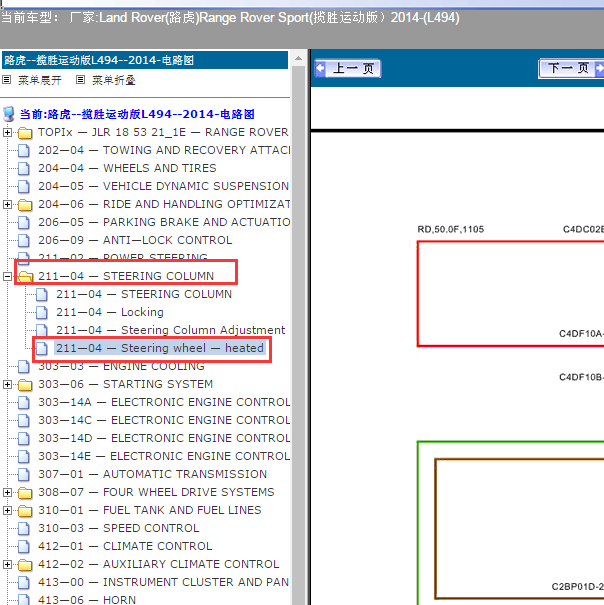Click page icon of 204-04 Wheels and Tires

24,169
